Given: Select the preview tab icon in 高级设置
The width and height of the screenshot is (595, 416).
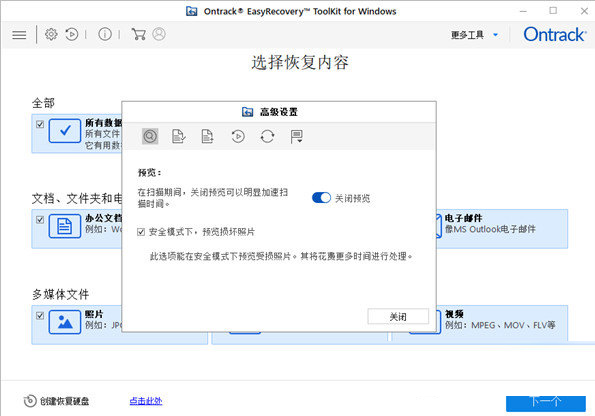Looking at the screenshot, I should 150,136.
